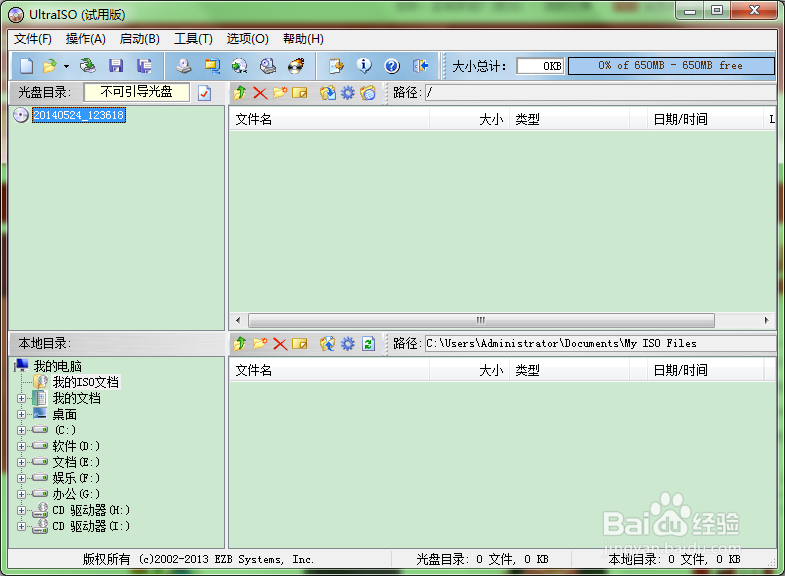Click the disc properties checkmark icon beside 不可引导光盘
This screenshot has width=785, height=576.
(204, 93)
